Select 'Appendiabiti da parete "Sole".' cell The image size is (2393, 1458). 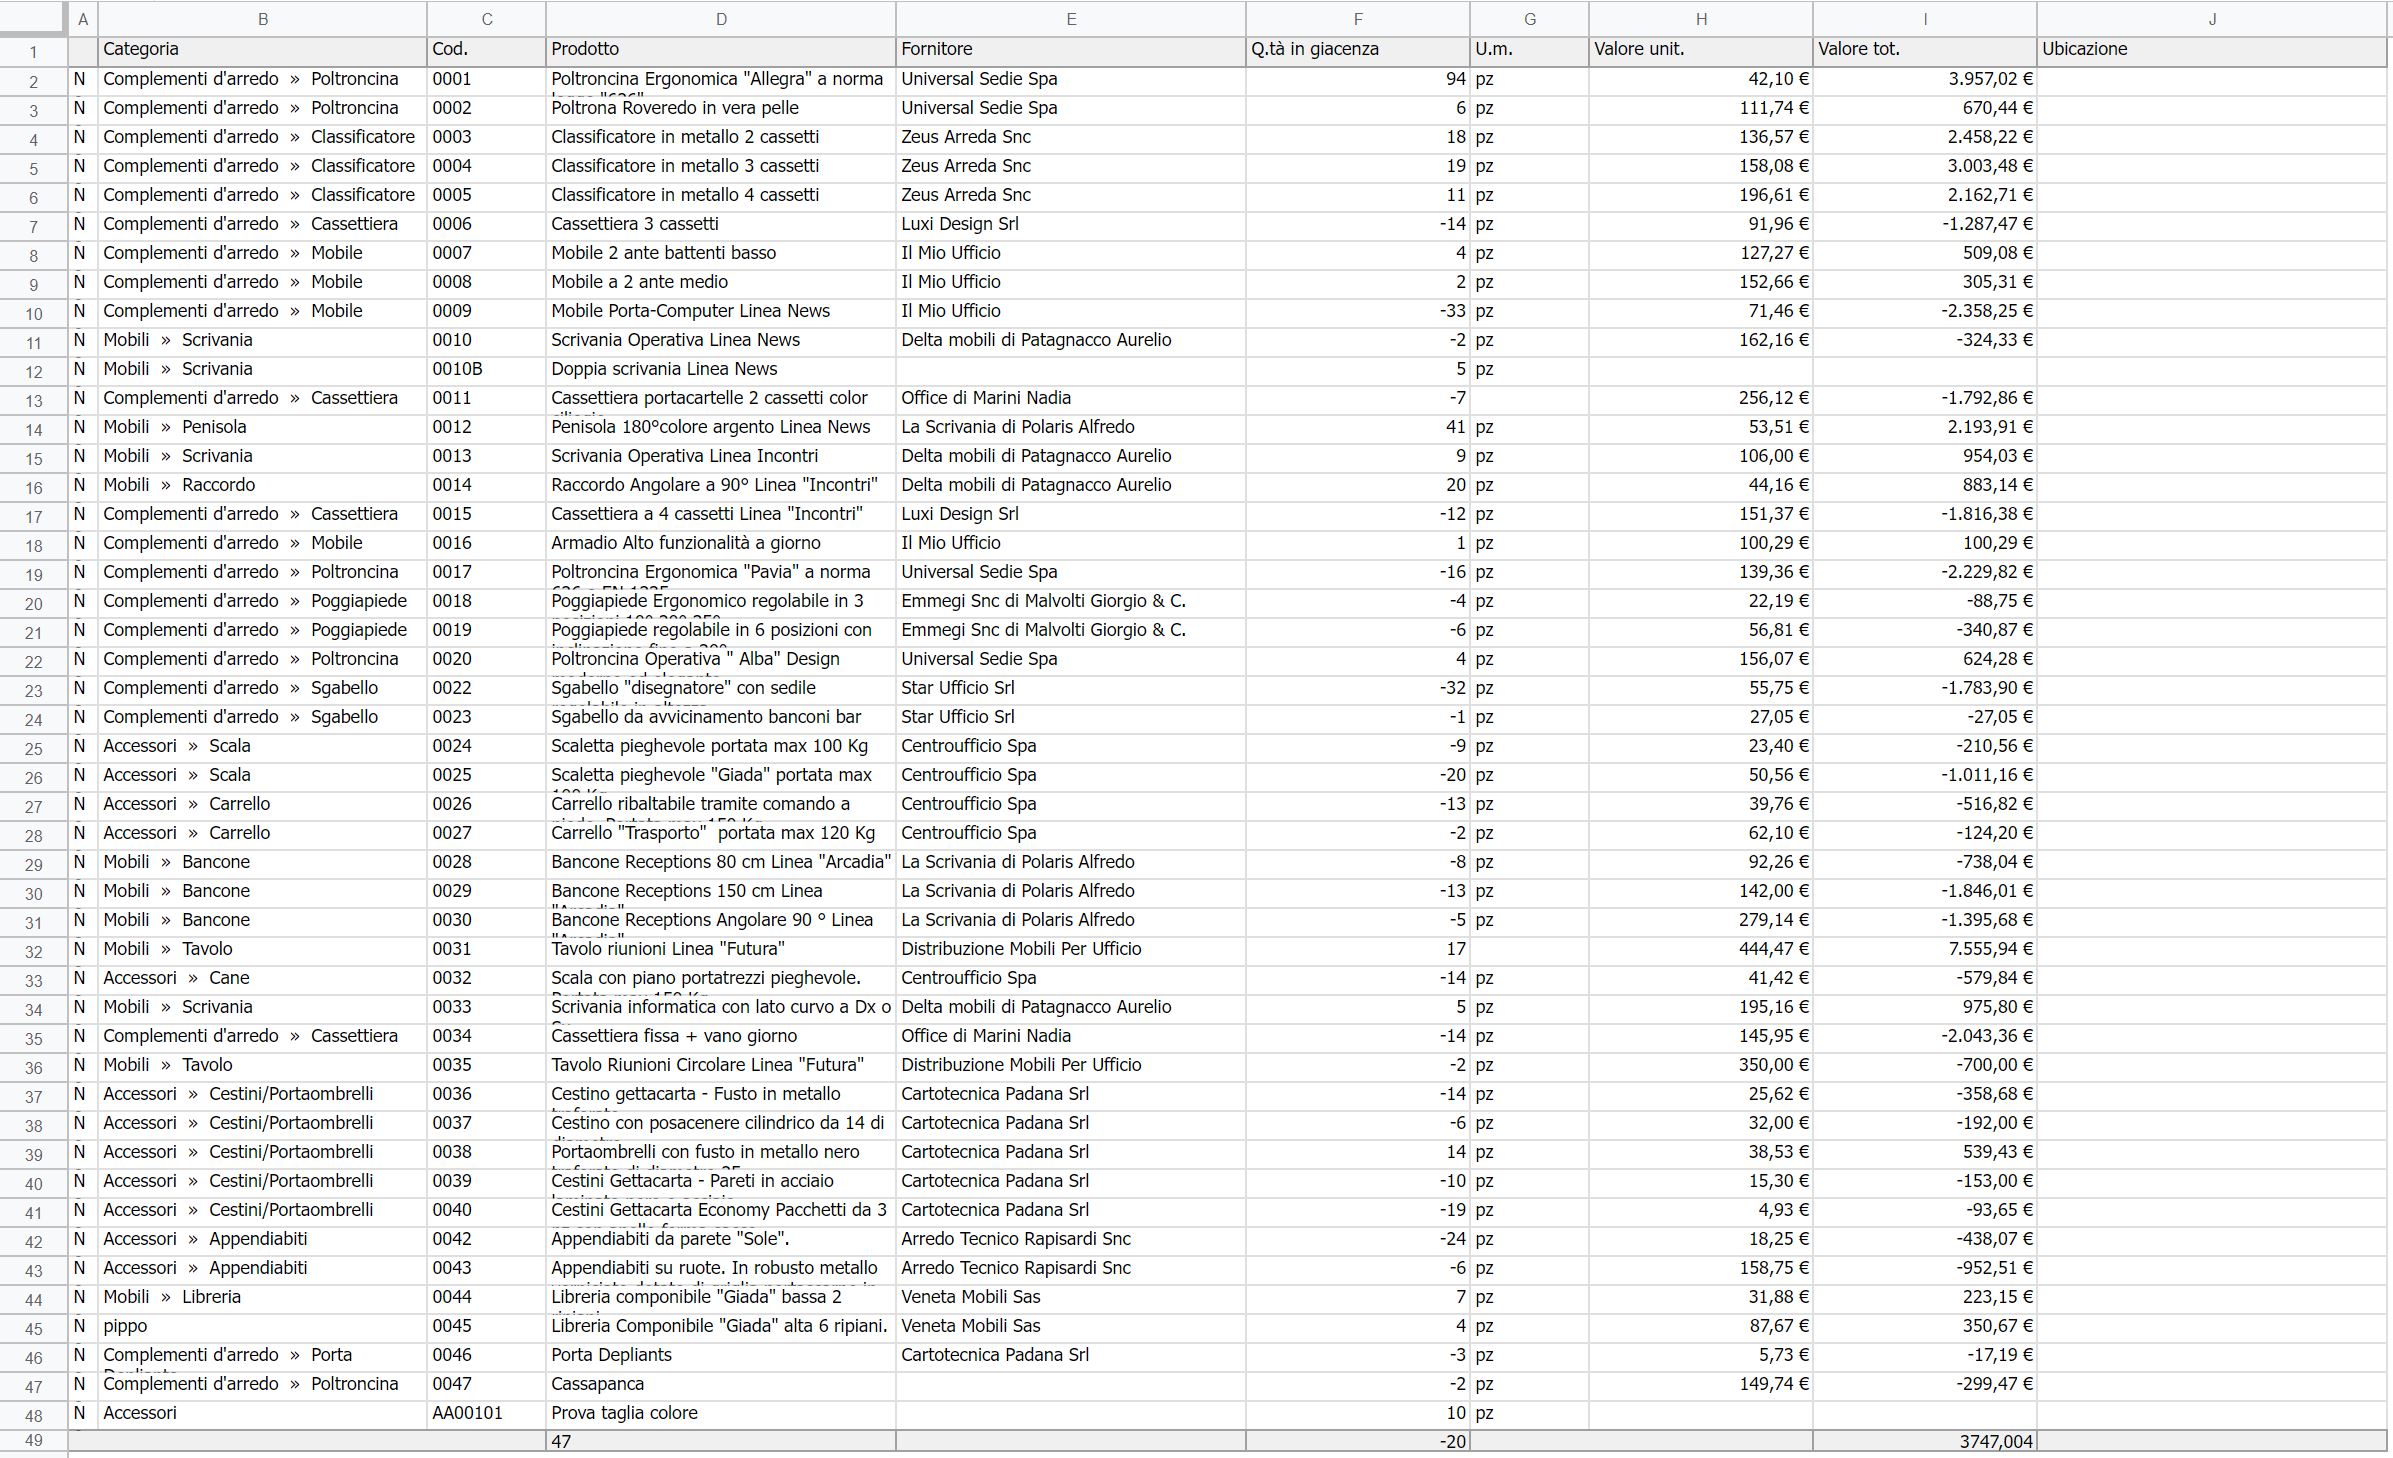(721, 1240)
